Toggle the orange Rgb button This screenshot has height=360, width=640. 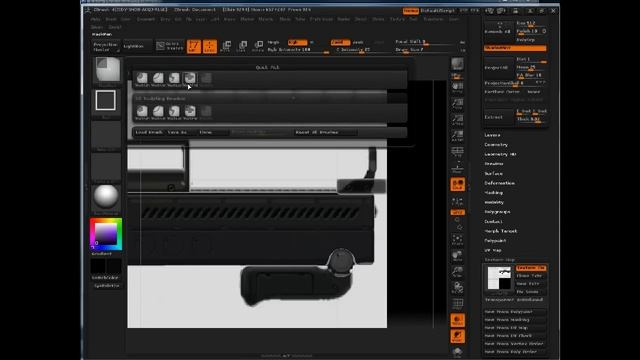click(x=297, y=42)
